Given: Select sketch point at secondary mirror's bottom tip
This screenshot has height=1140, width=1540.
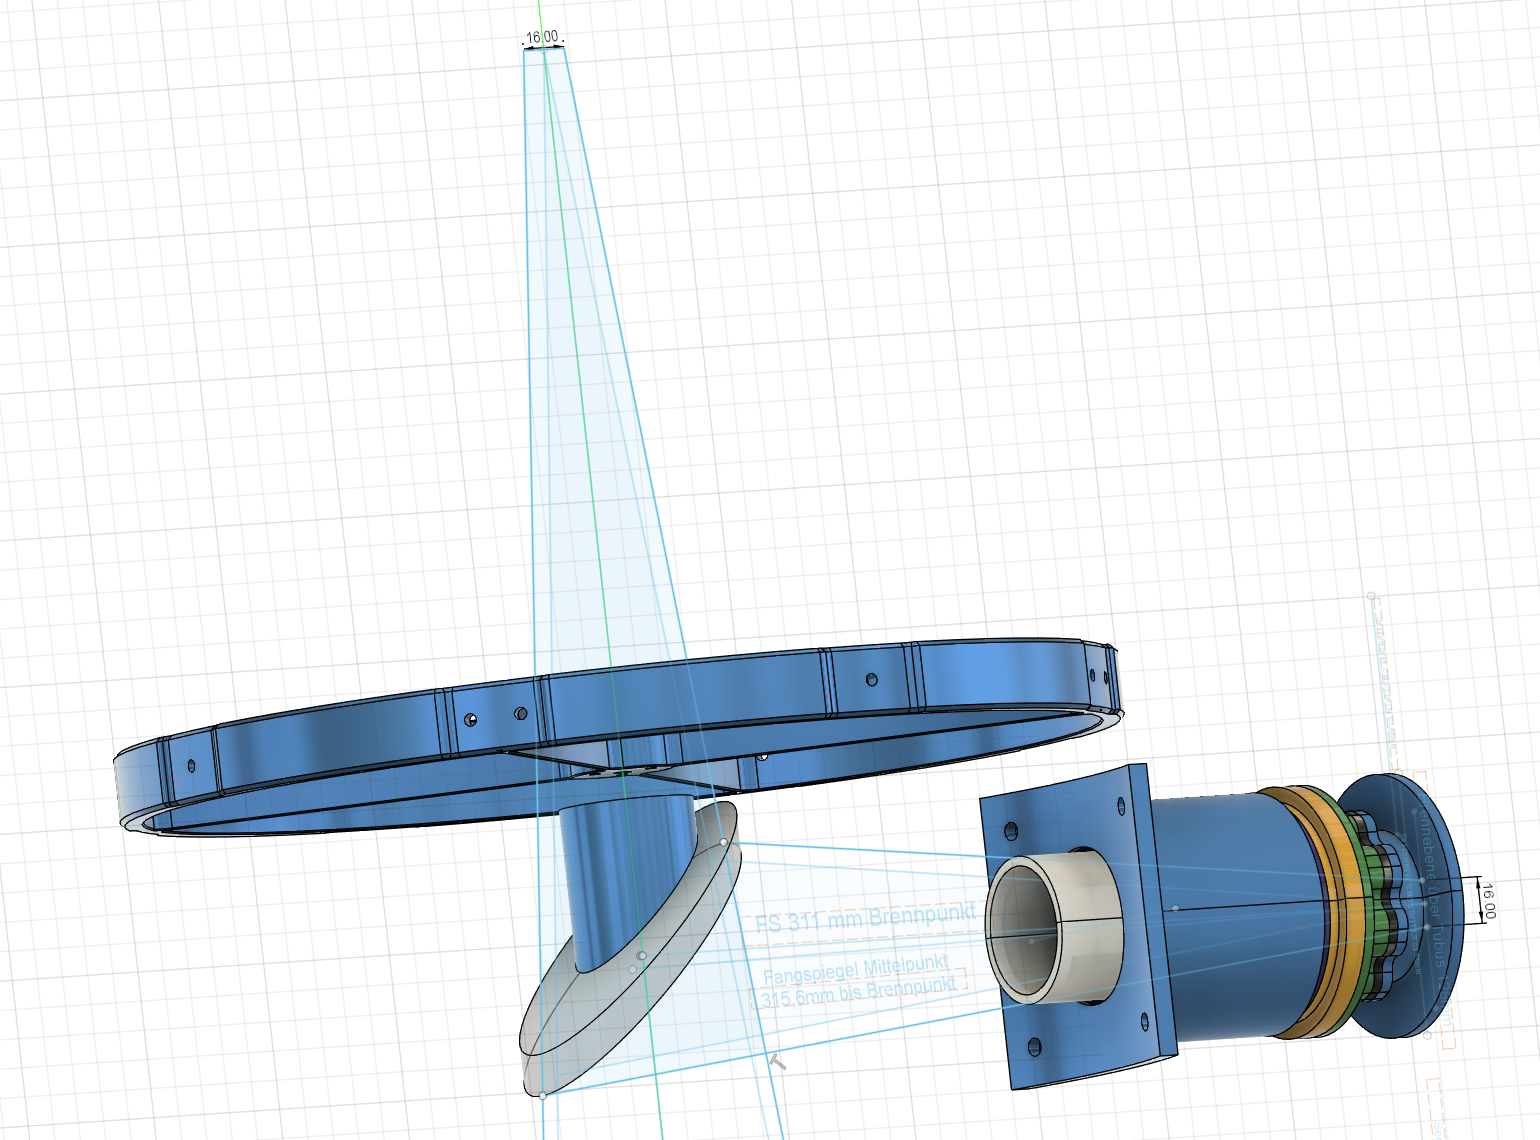Looking at the screenshot, I should point(543,1096).
